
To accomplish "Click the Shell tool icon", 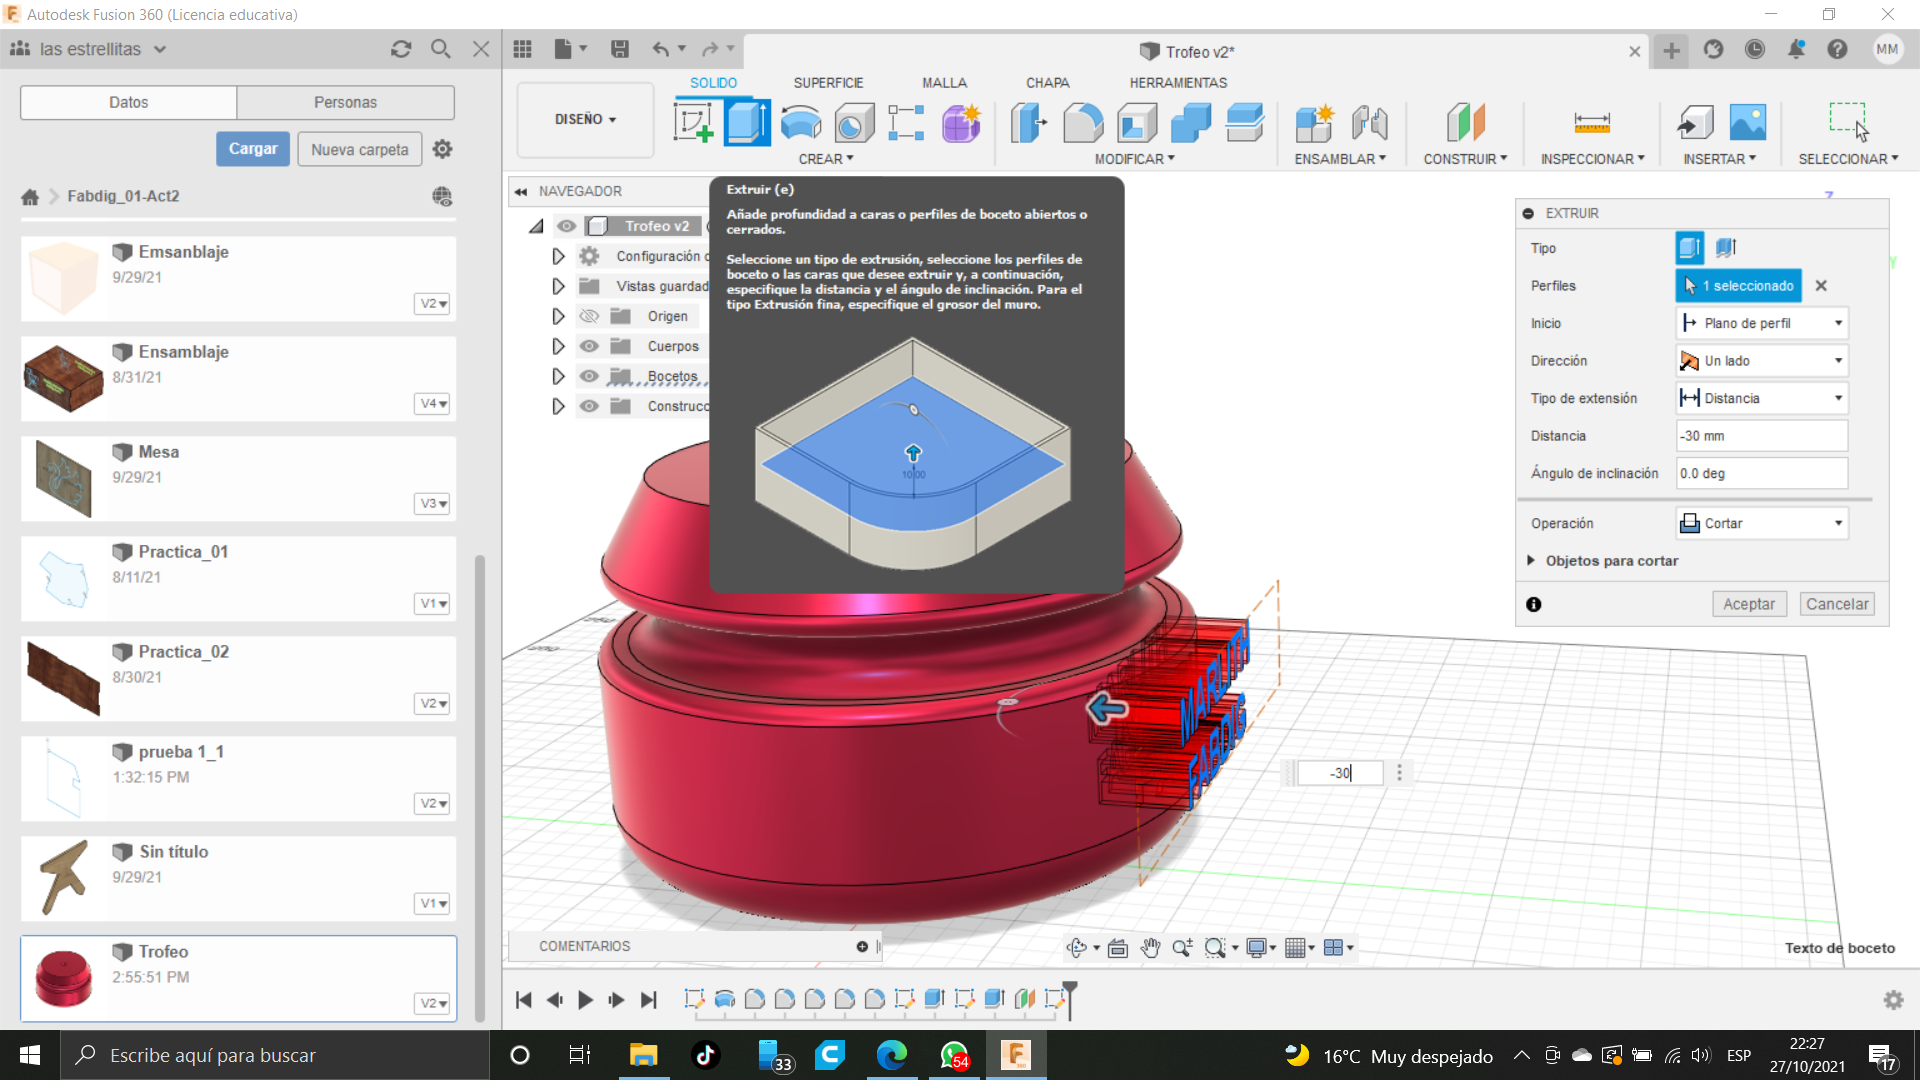I will click(x=1137, y=122).
